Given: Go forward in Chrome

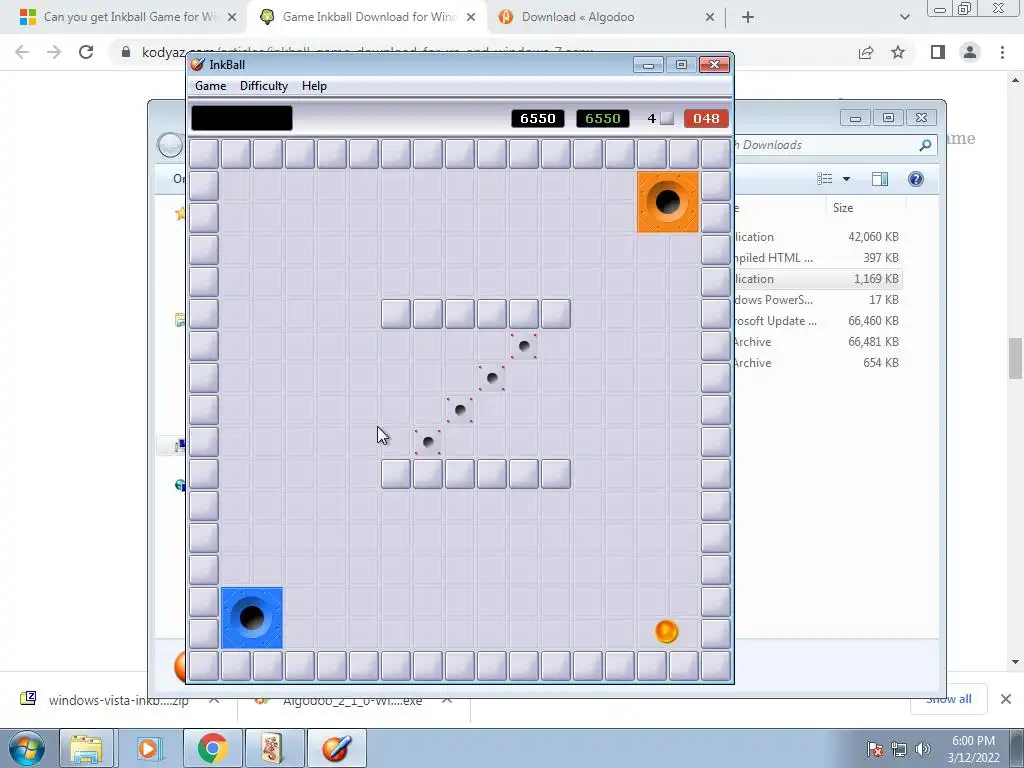Looking at the screenshot, I should click(x=54, y=52).
